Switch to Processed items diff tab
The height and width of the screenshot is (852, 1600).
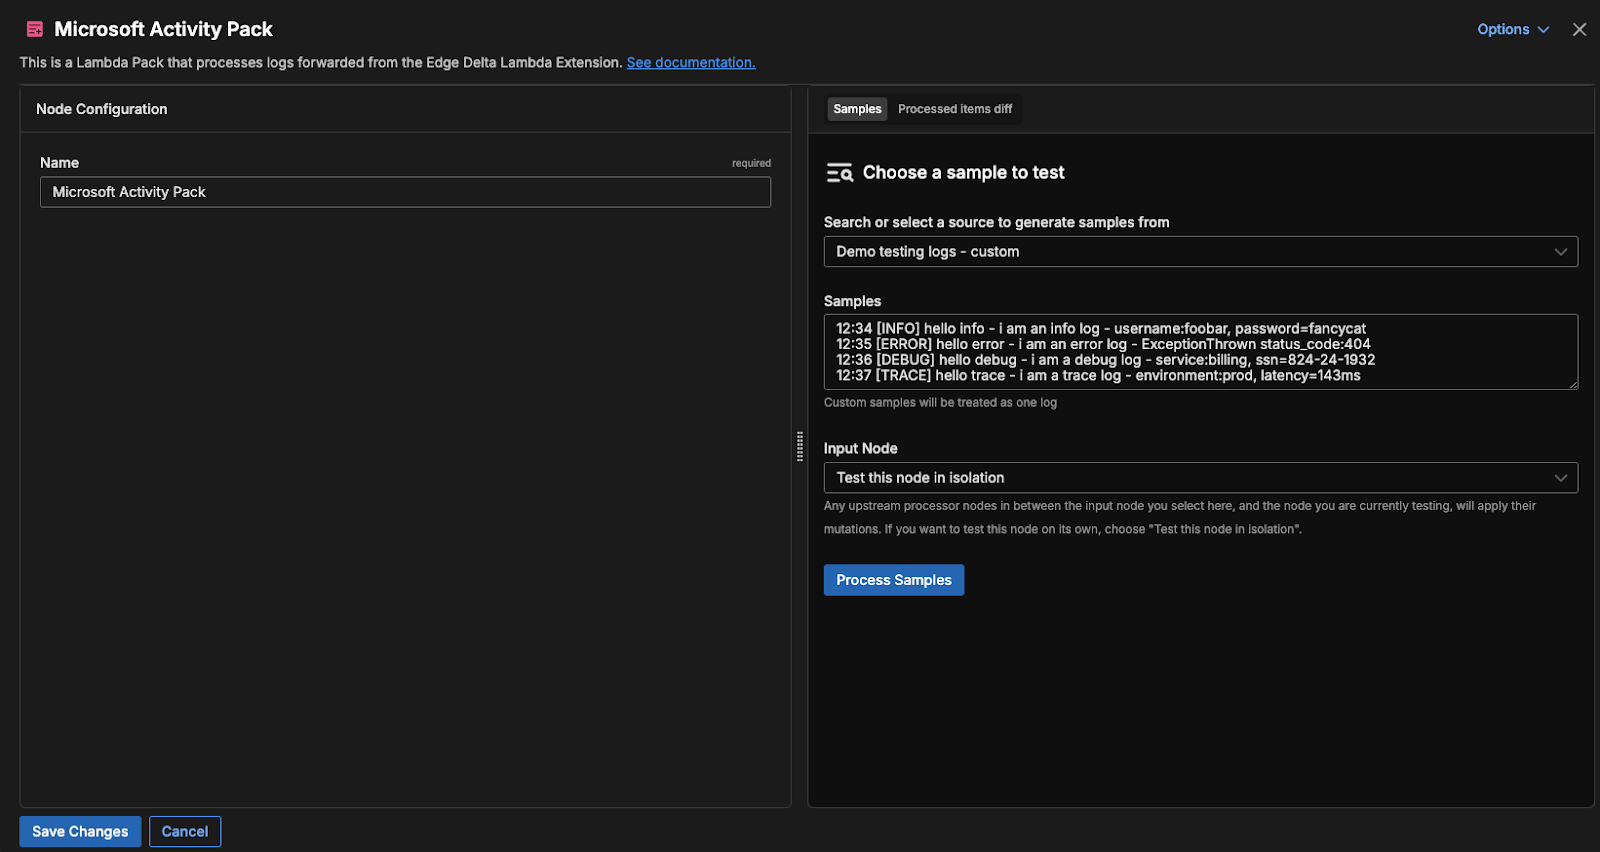[955, 109]
